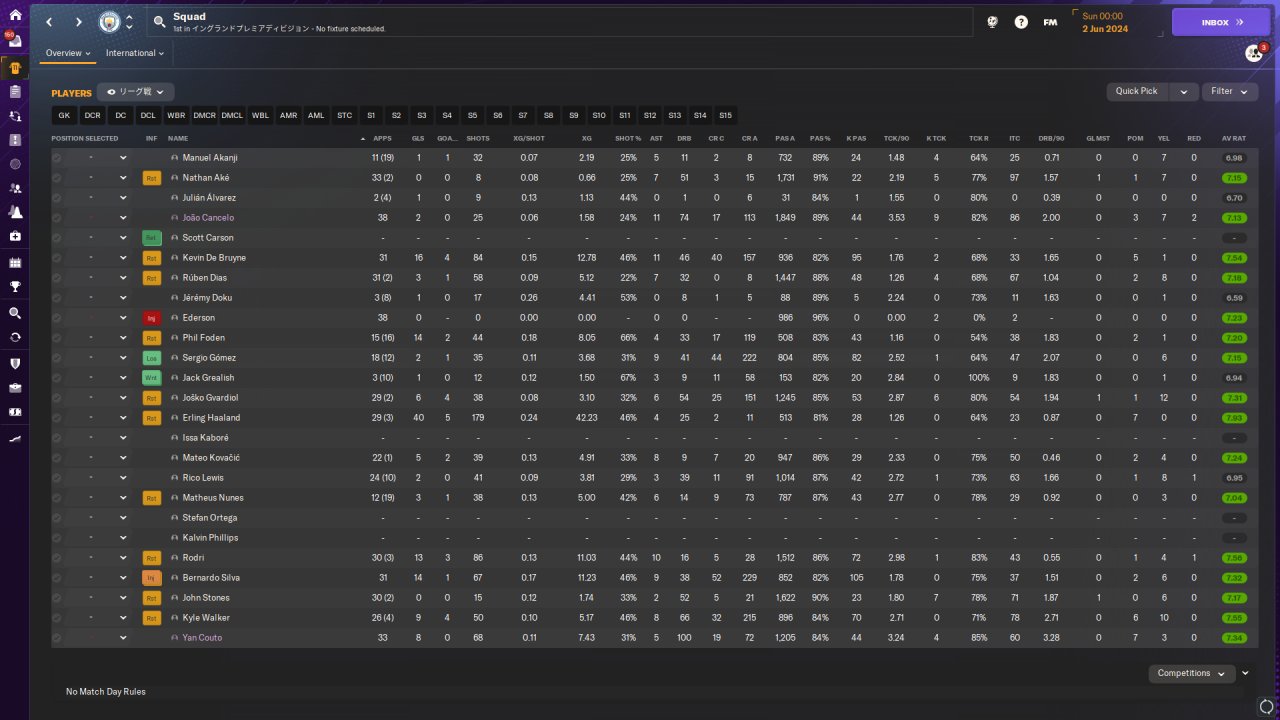Open the finances banknote icon
The image size is (1280, 720).
click(x=15, y=412)
